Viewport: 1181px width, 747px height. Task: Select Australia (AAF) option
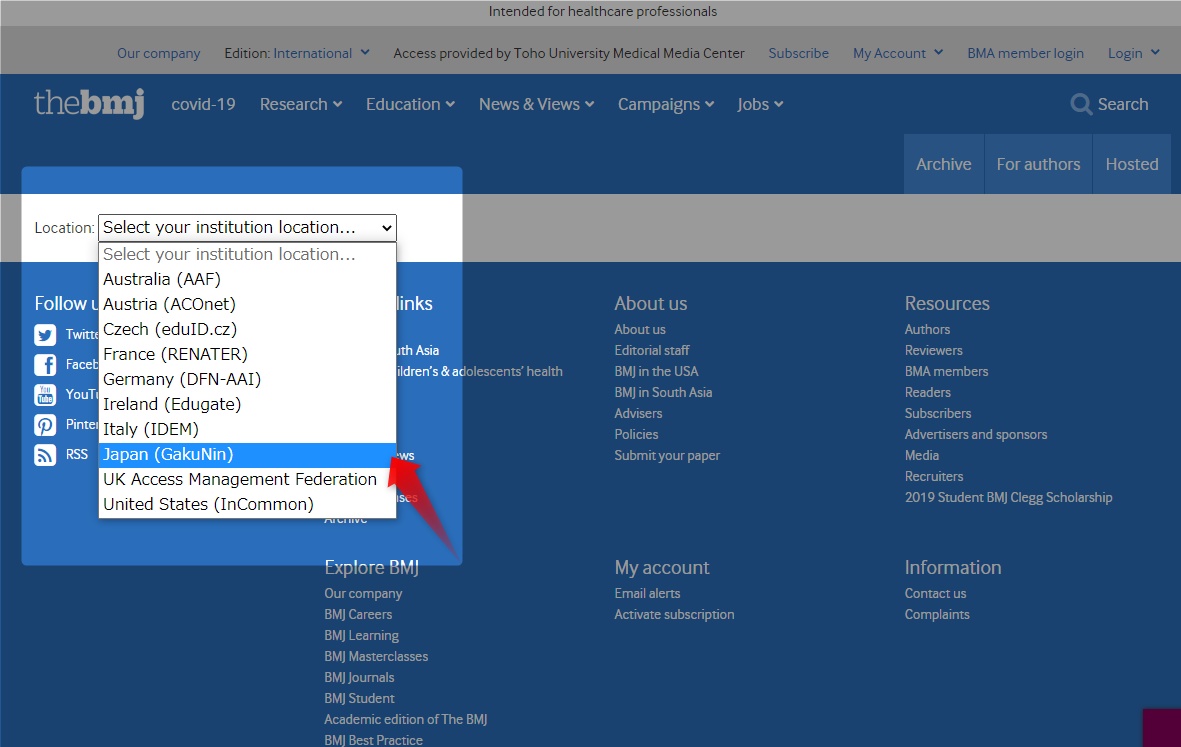point(247,279)
